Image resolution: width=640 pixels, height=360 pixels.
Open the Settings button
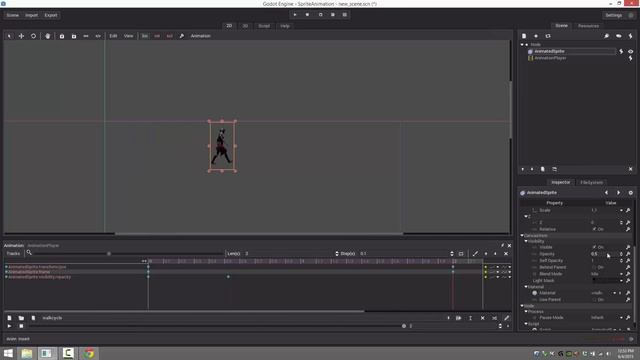614,15
